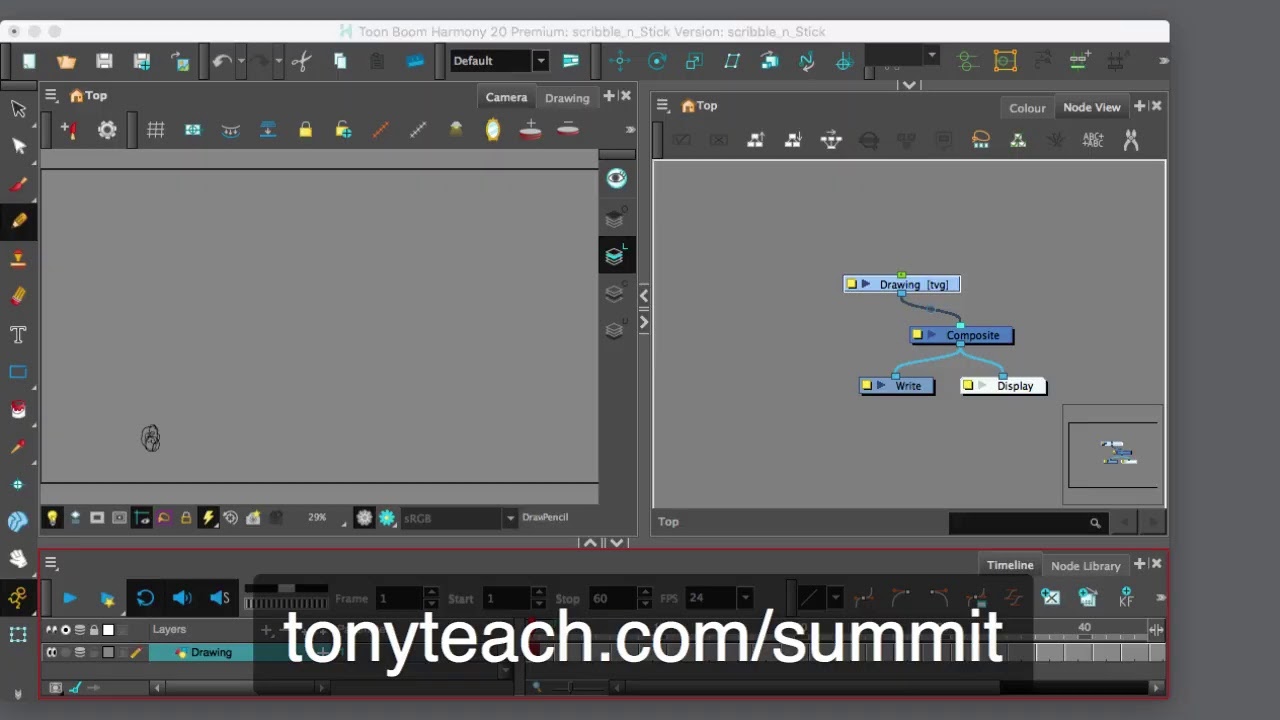Select the Transform arrow tool in the left toolbar
This screenshot has height=720, width=1280.
tap(18, 108)
